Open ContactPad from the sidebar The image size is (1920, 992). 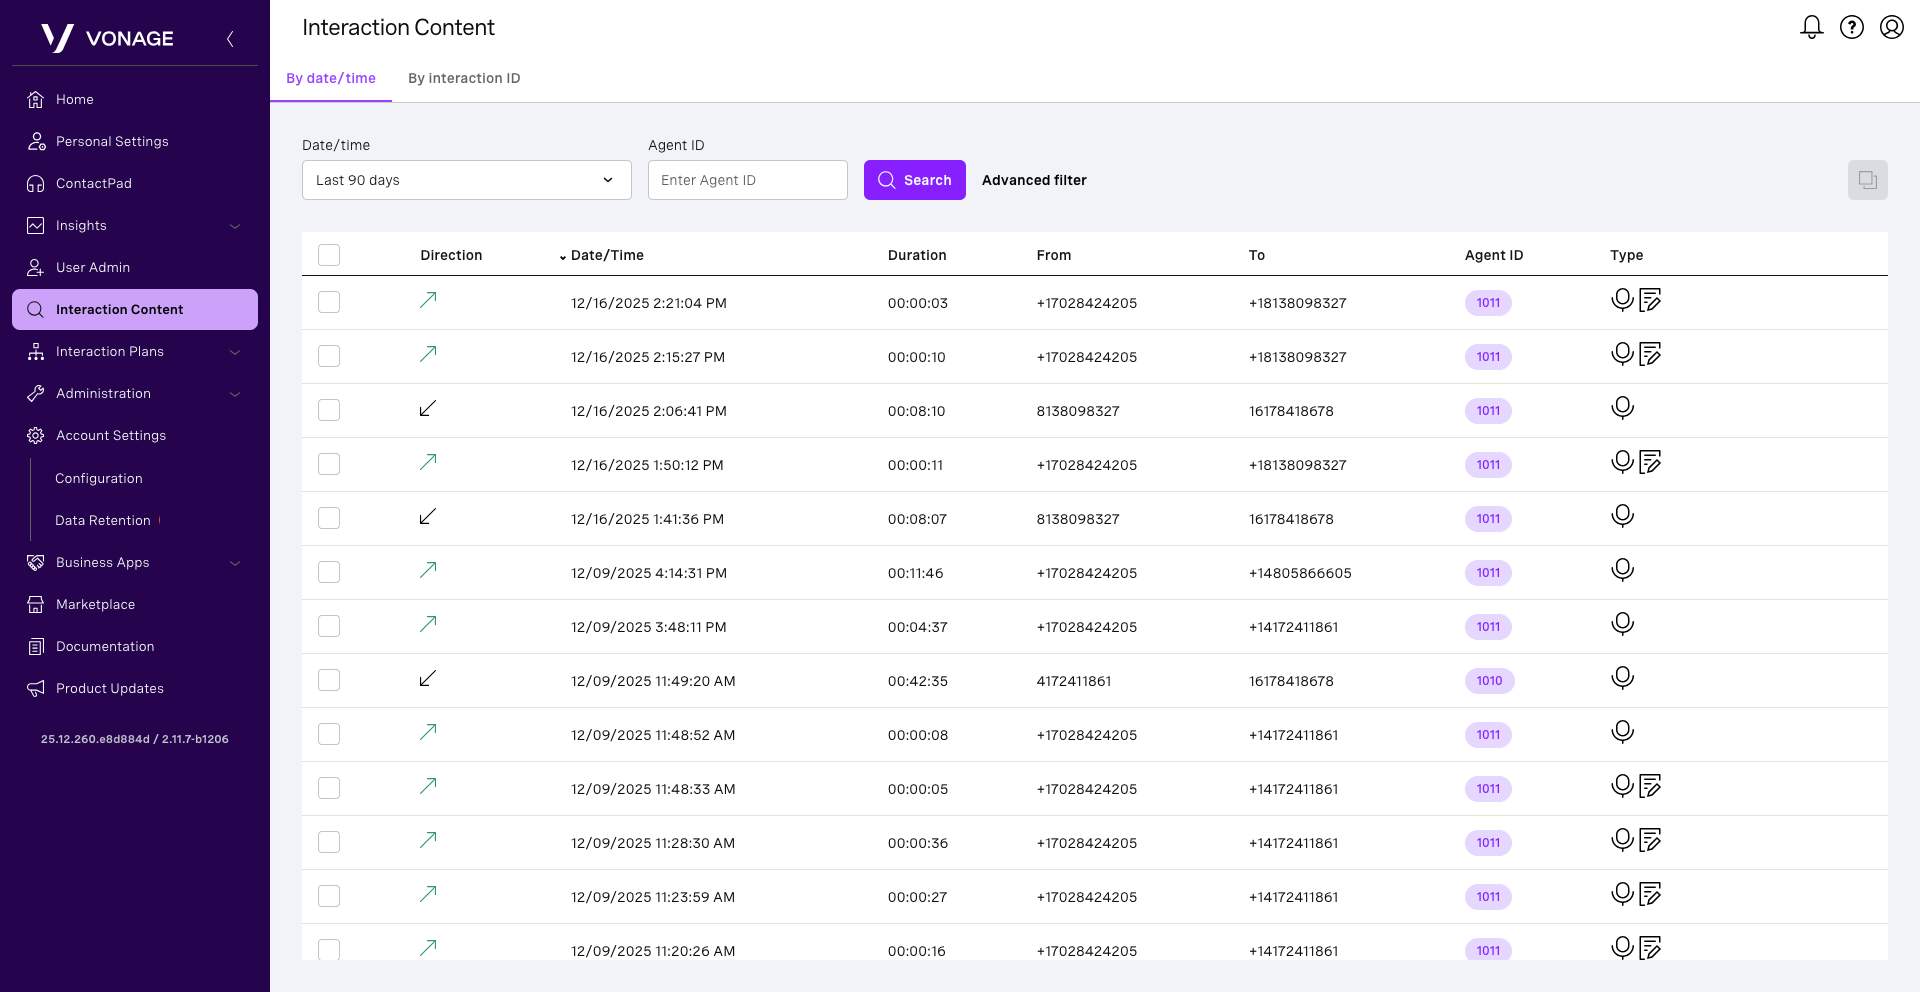click(x=94, y=184)
